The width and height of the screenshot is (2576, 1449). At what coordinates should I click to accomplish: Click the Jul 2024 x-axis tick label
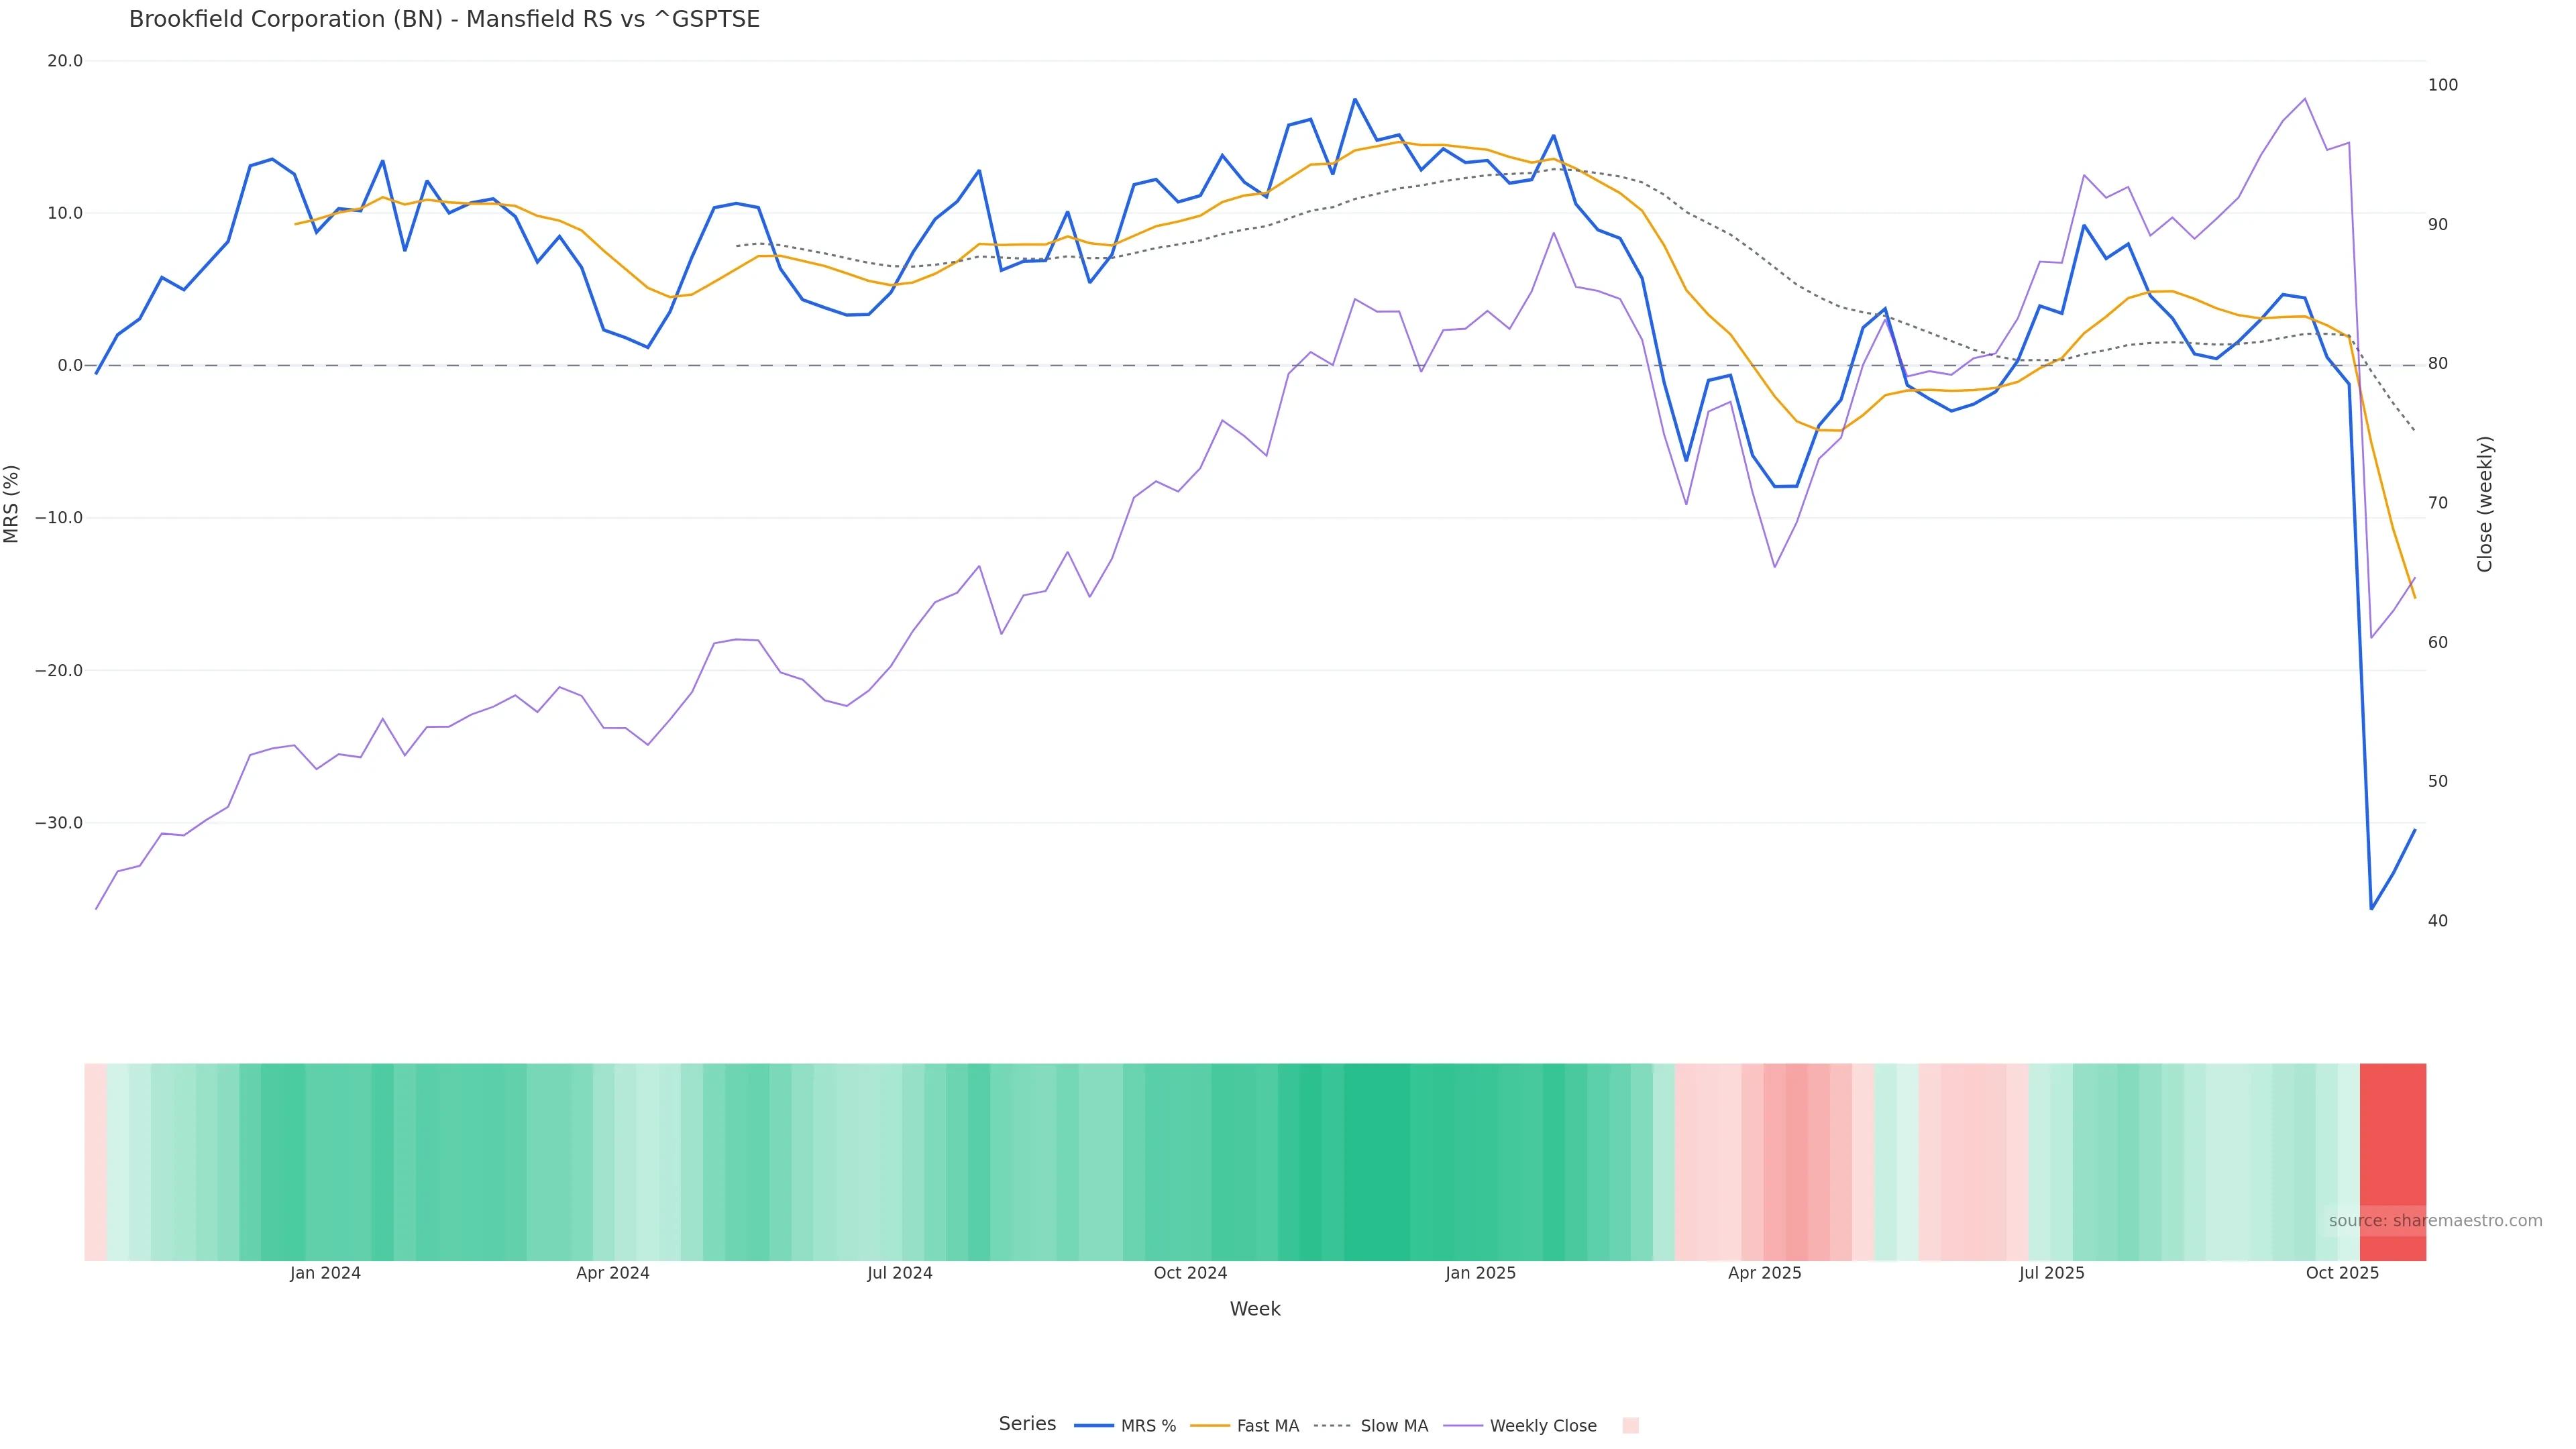coord(899,1273)
